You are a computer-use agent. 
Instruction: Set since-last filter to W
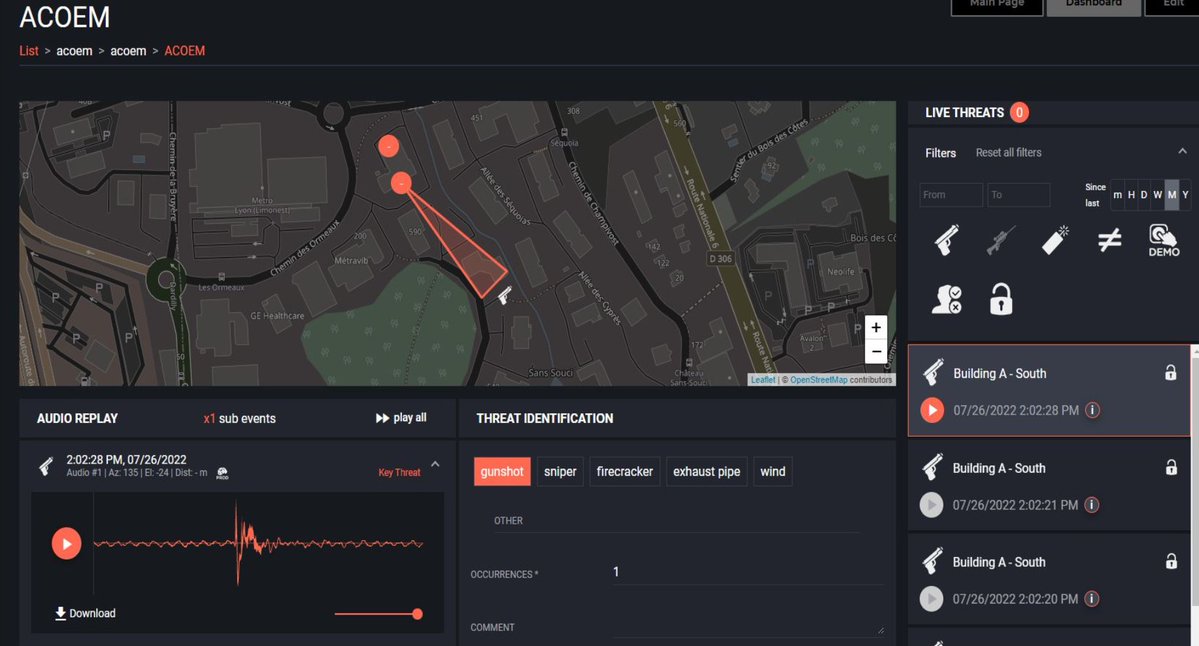(x=1158, y=195)
